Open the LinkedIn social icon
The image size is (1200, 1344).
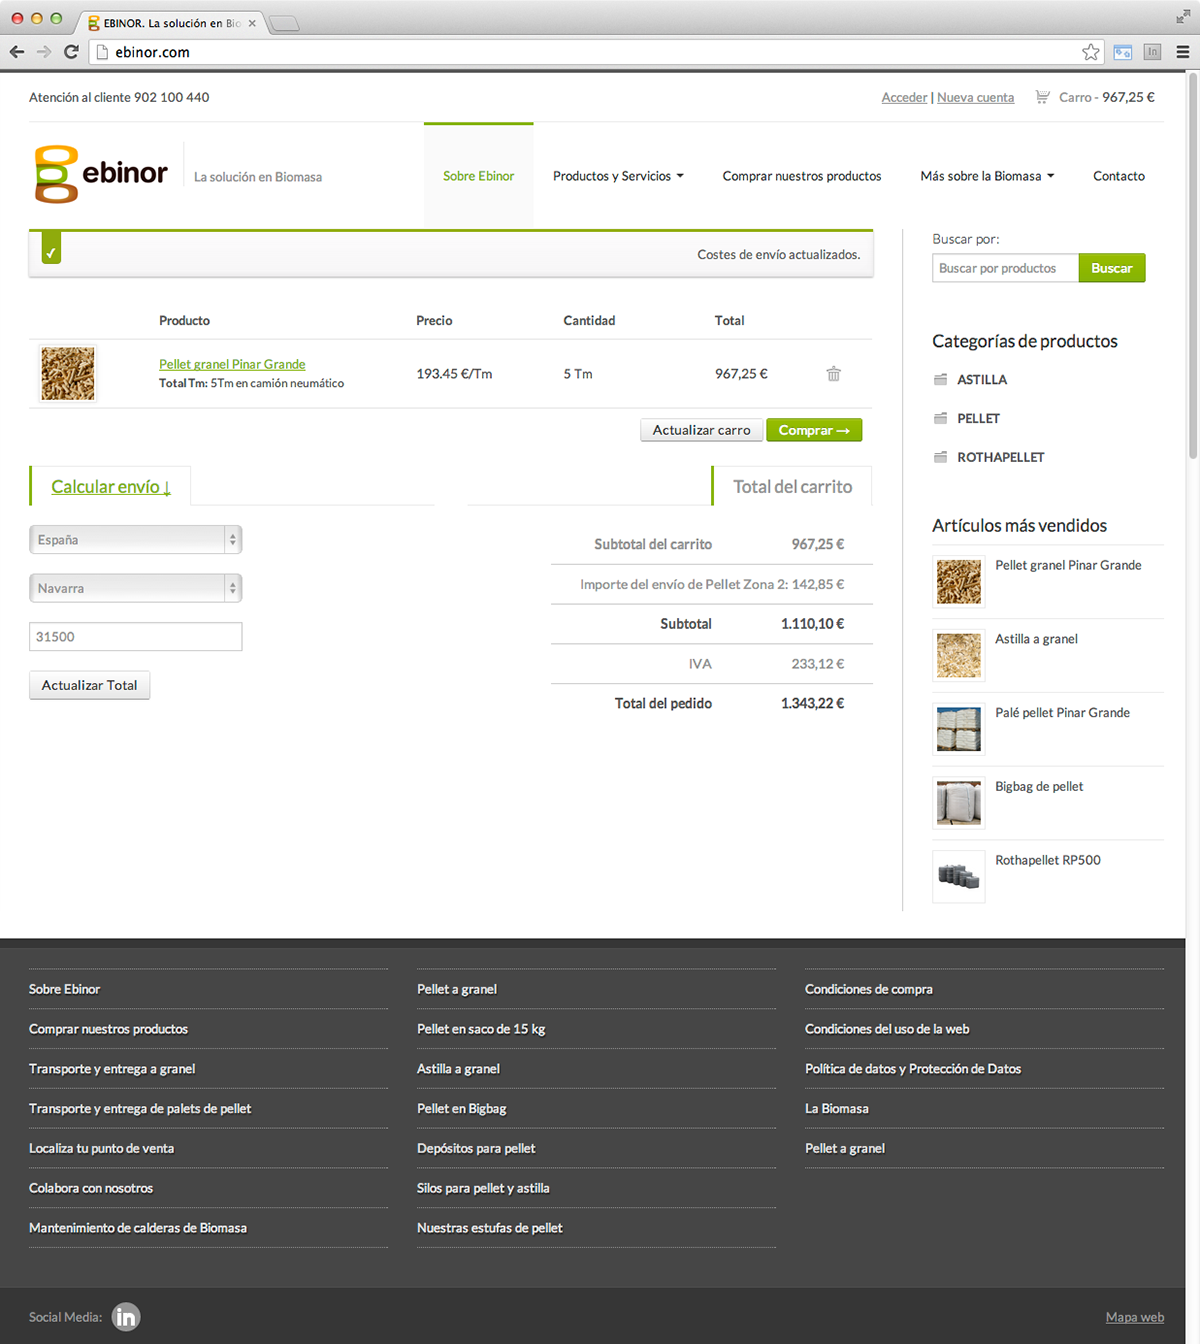[126, 1317]
